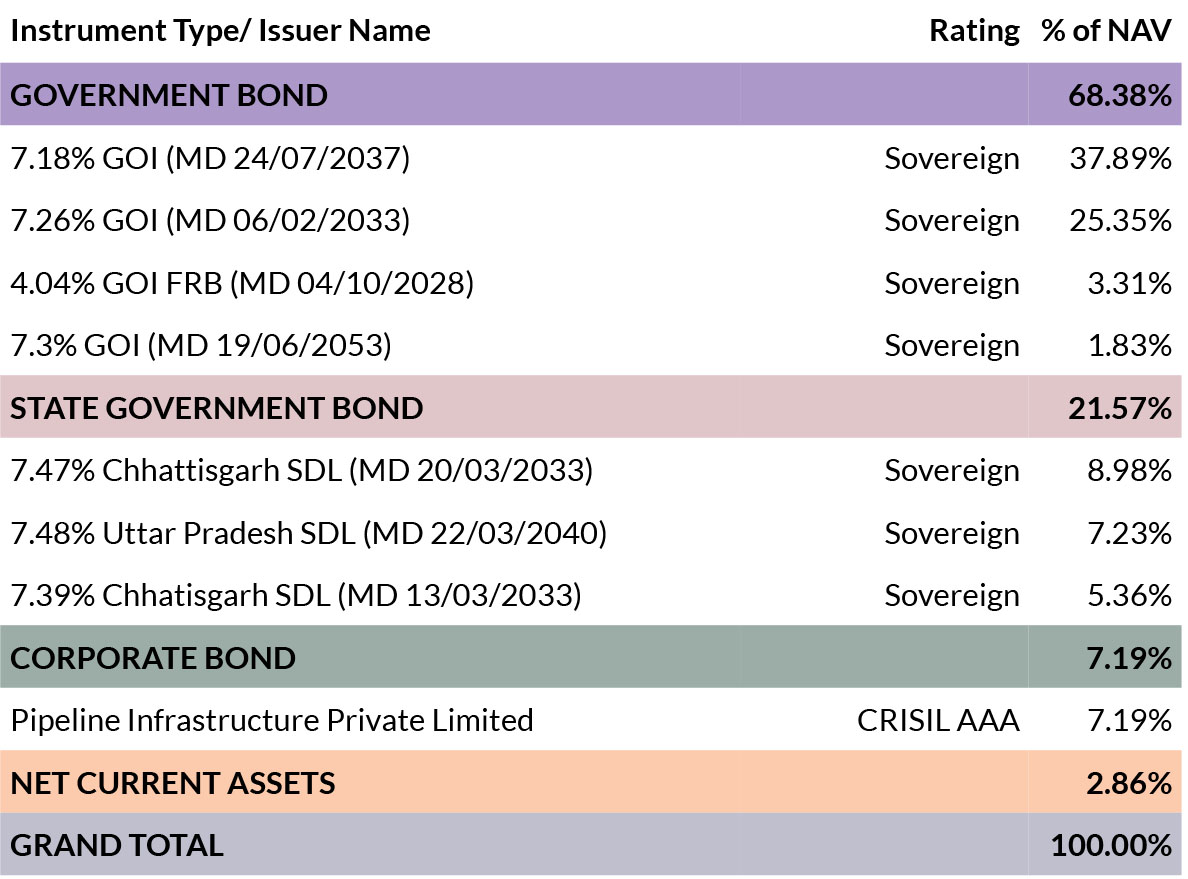Click the CRISIL AAA rating cell
The height and width of the screenshot is (879, 1188).
(938, 721)
